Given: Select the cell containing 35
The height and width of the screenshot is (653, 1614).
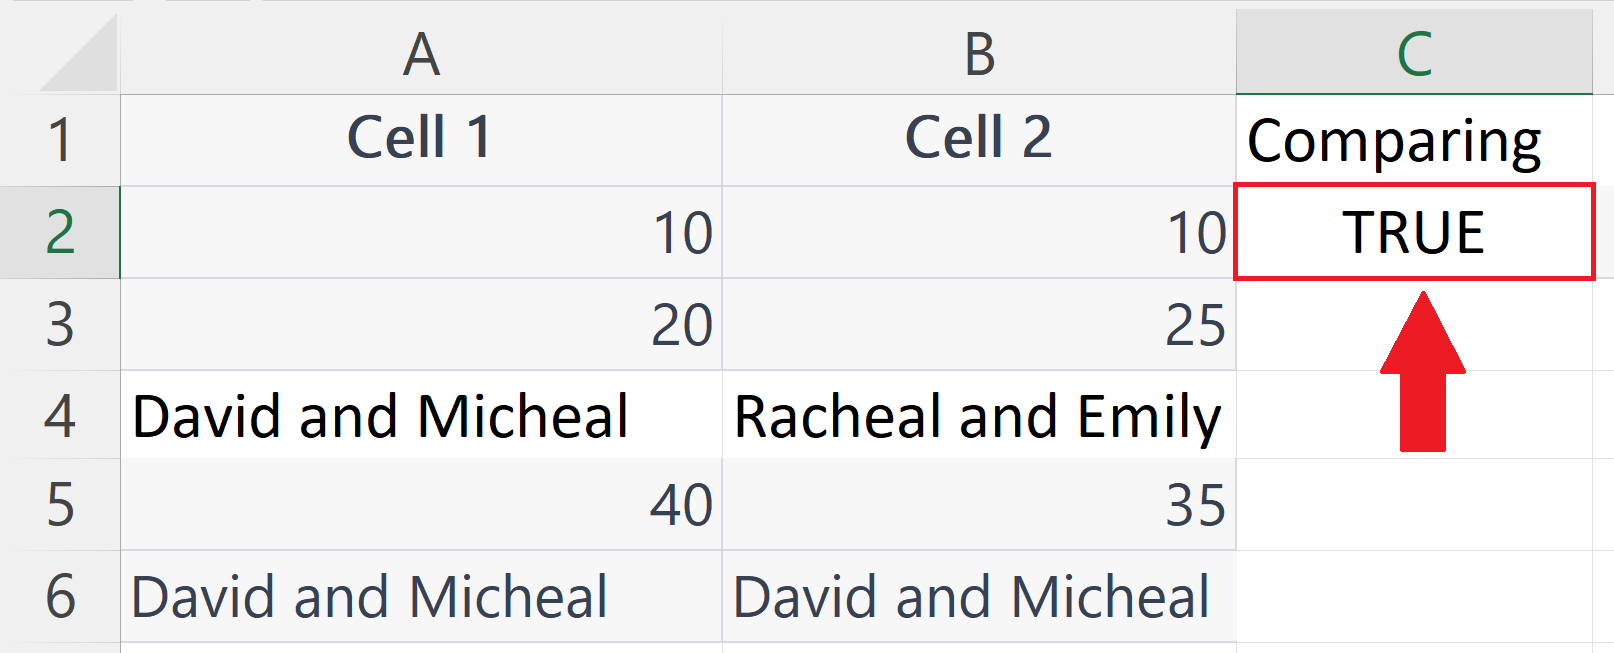Looking at the screenshot, I should (979, 505).
